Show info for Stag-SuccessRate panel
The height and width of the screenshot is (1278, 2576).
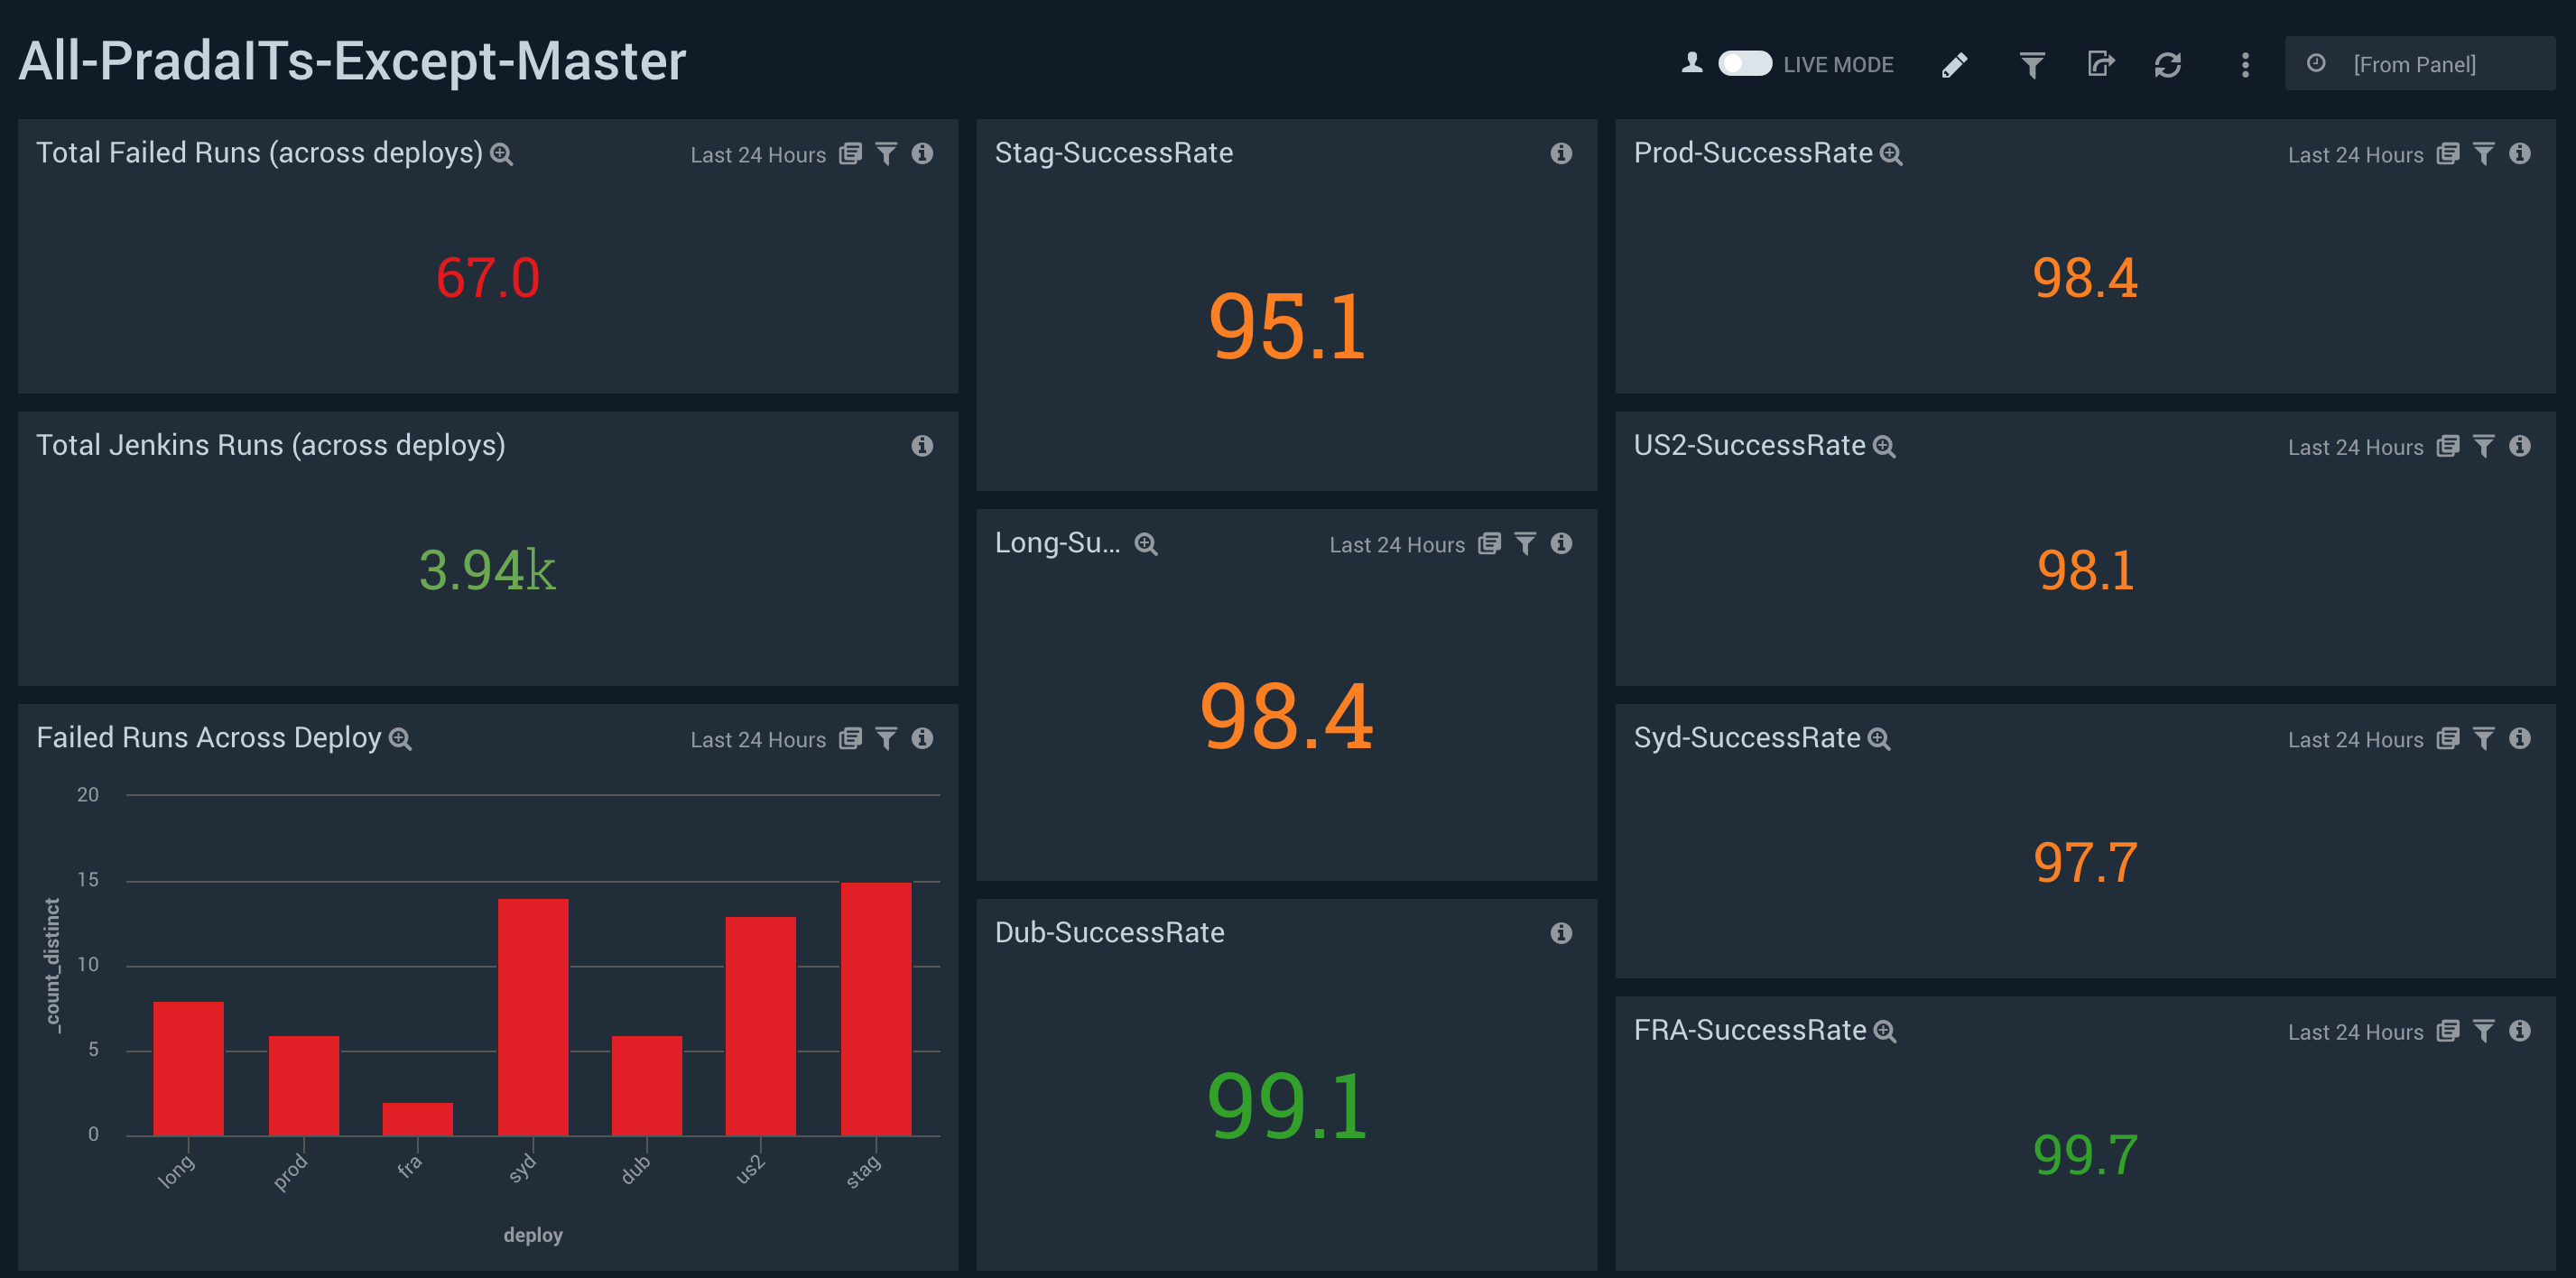[x=1561, y=154]
